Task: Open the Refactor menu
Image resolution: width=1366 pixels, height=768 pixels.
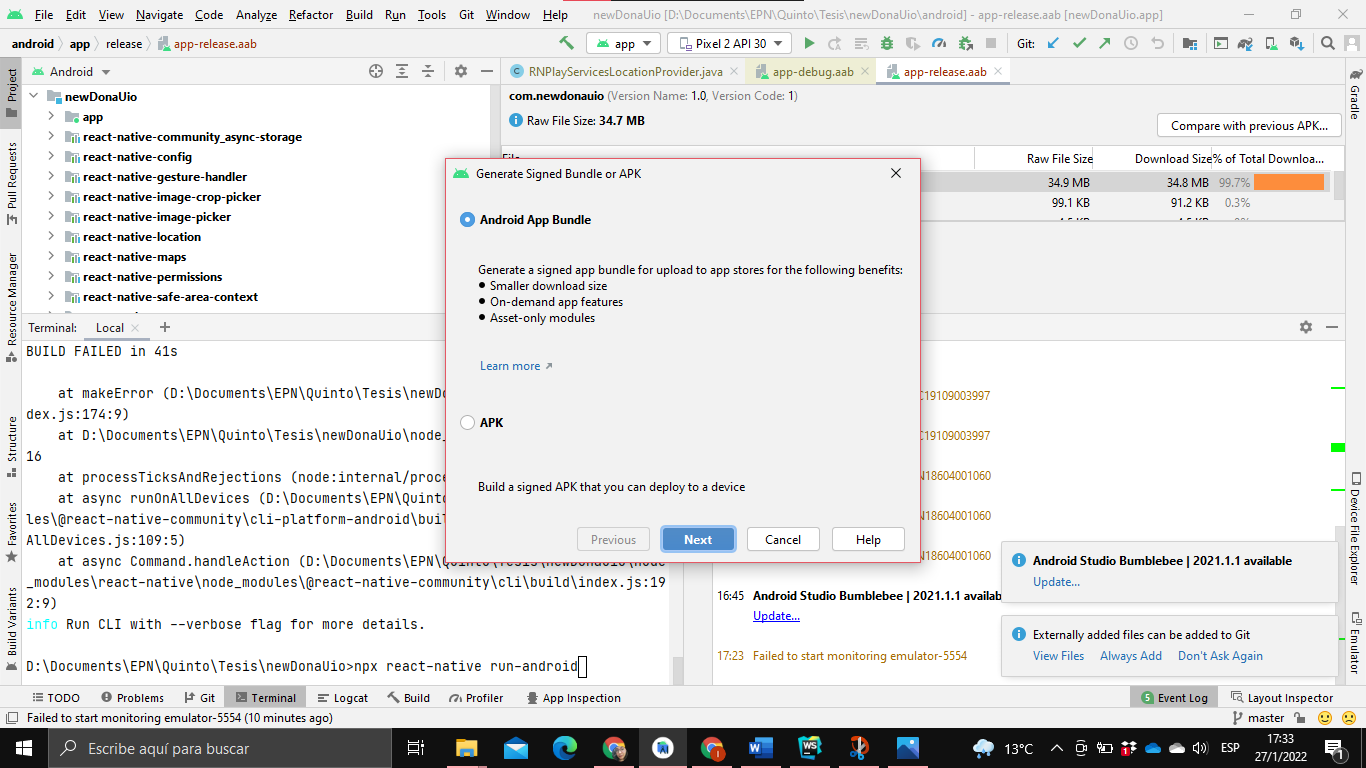Action: tap(310, 15)
